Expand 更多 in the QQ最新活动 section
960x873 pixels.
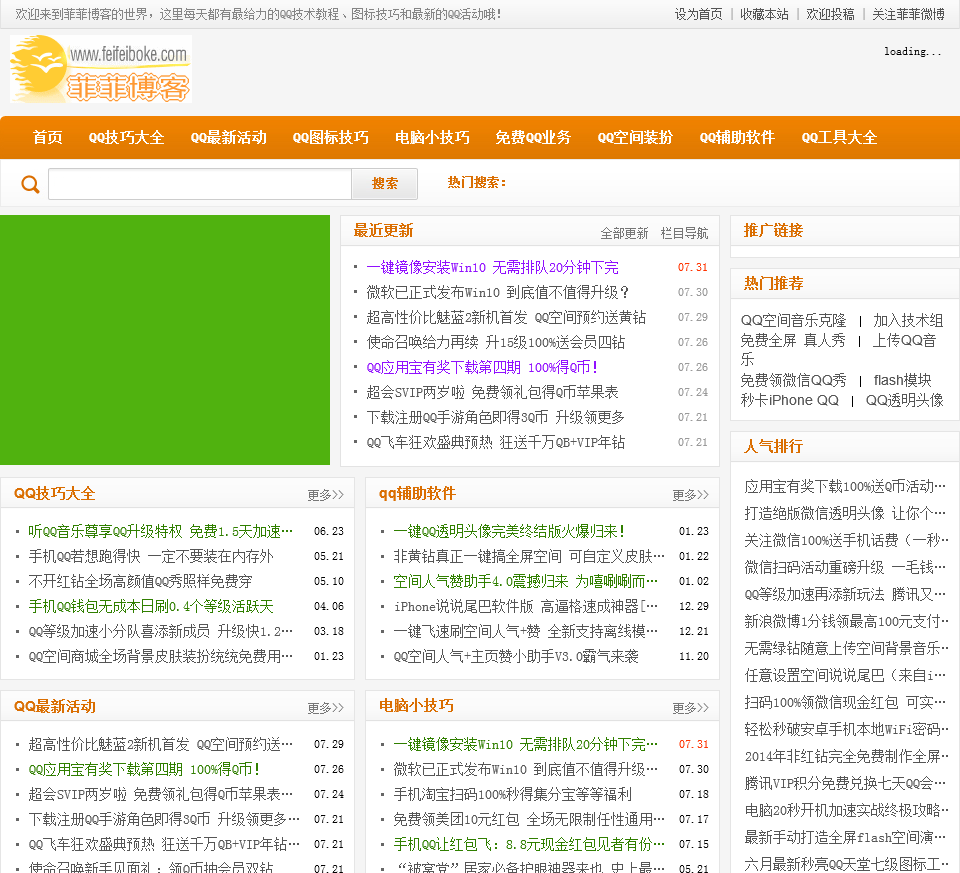[x=325, y=708]
